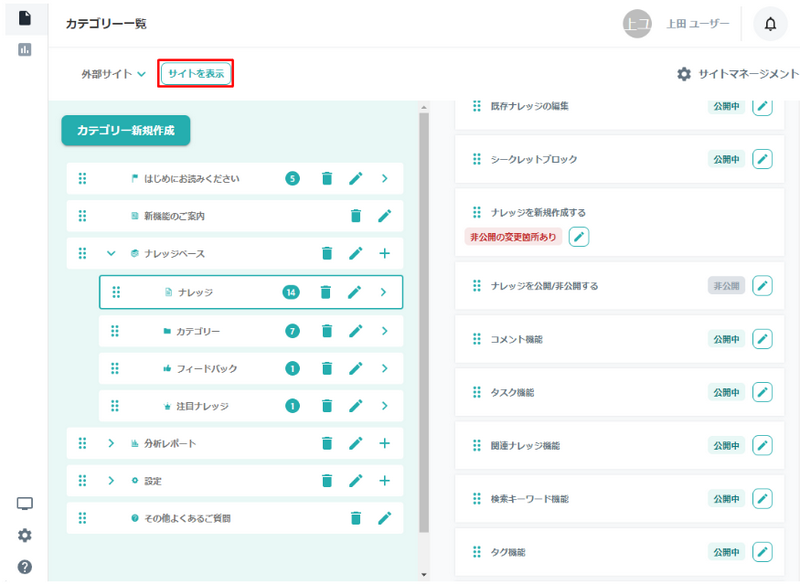Delete the はじめにお読みください category

327,179
